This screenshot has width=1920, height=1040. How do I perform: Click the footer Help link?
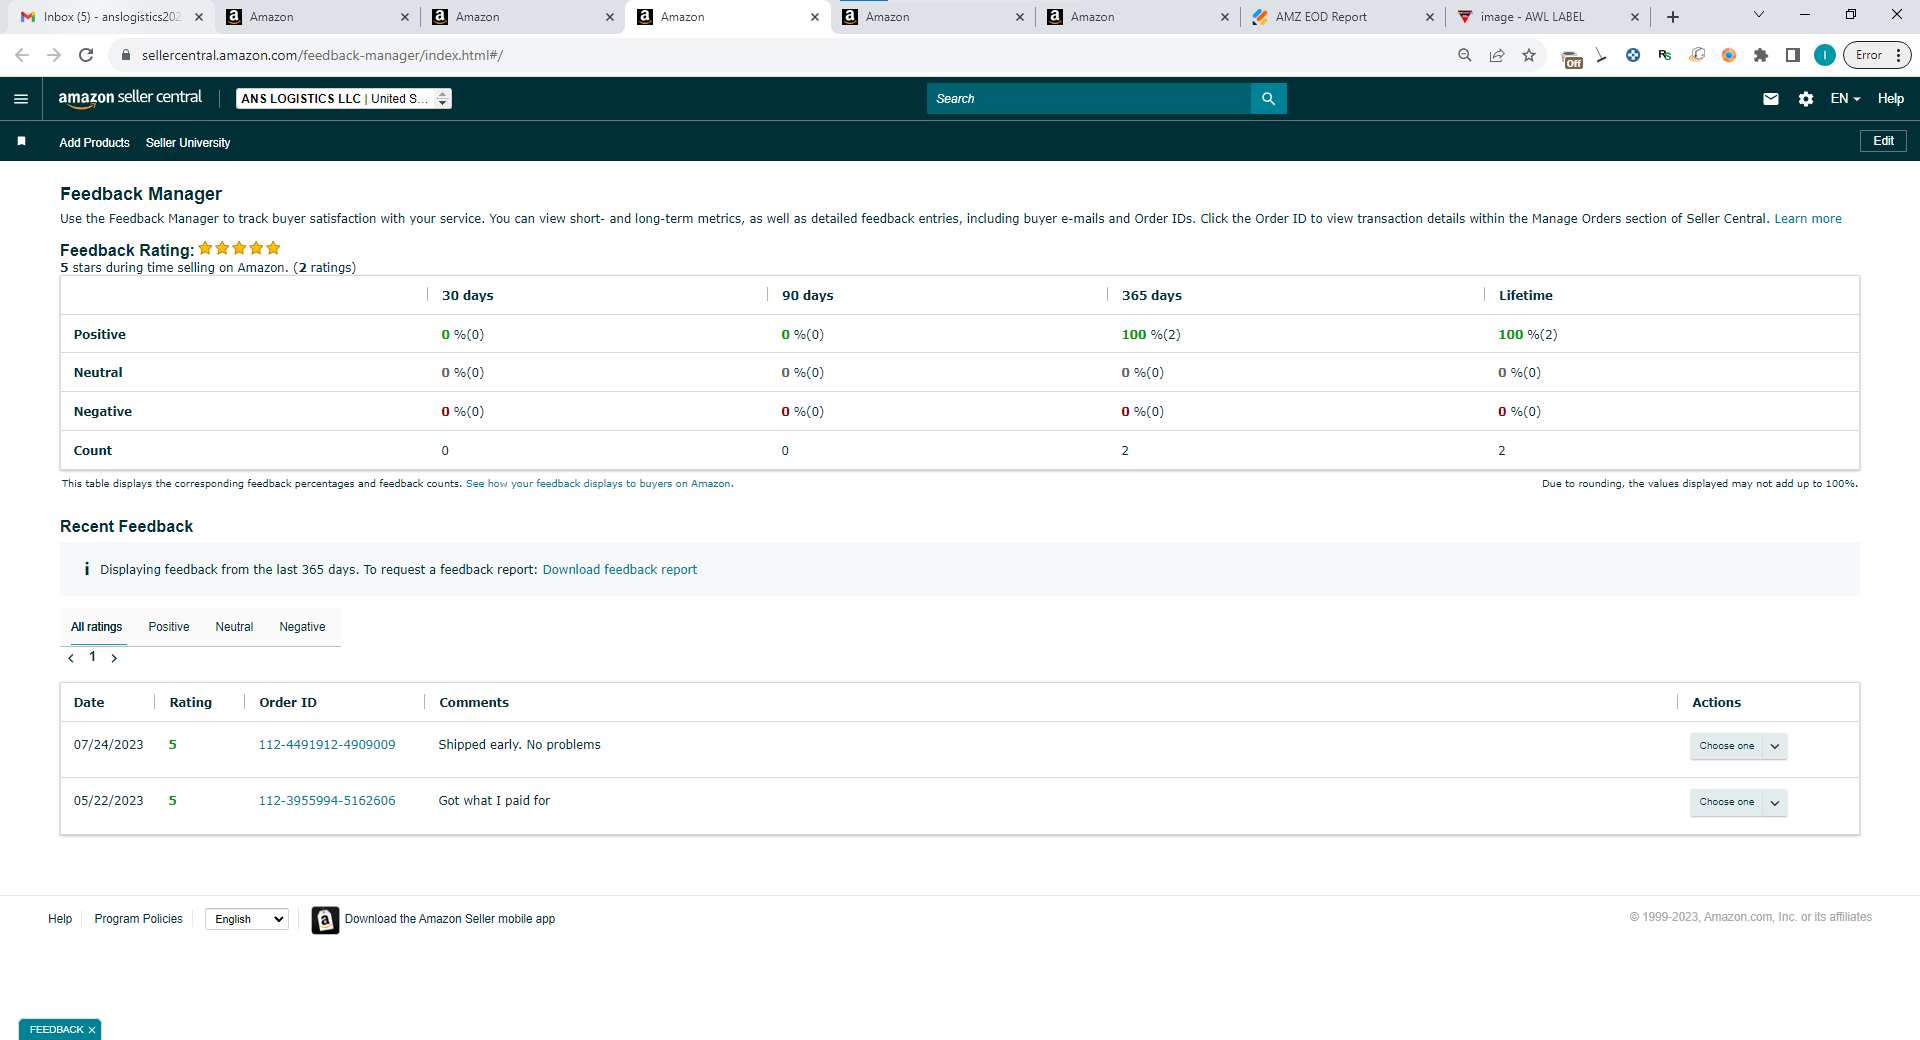tap(60, 919)
